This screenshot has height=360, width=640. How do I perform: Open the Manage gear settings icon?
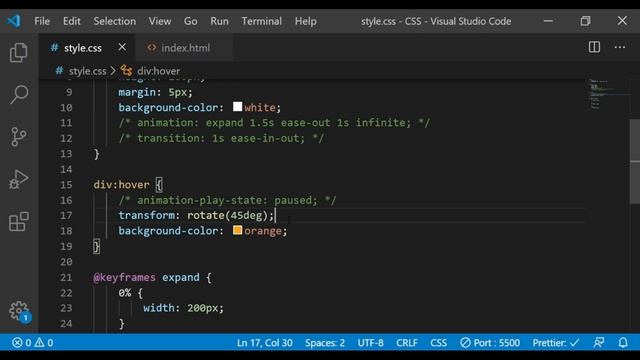19,311
